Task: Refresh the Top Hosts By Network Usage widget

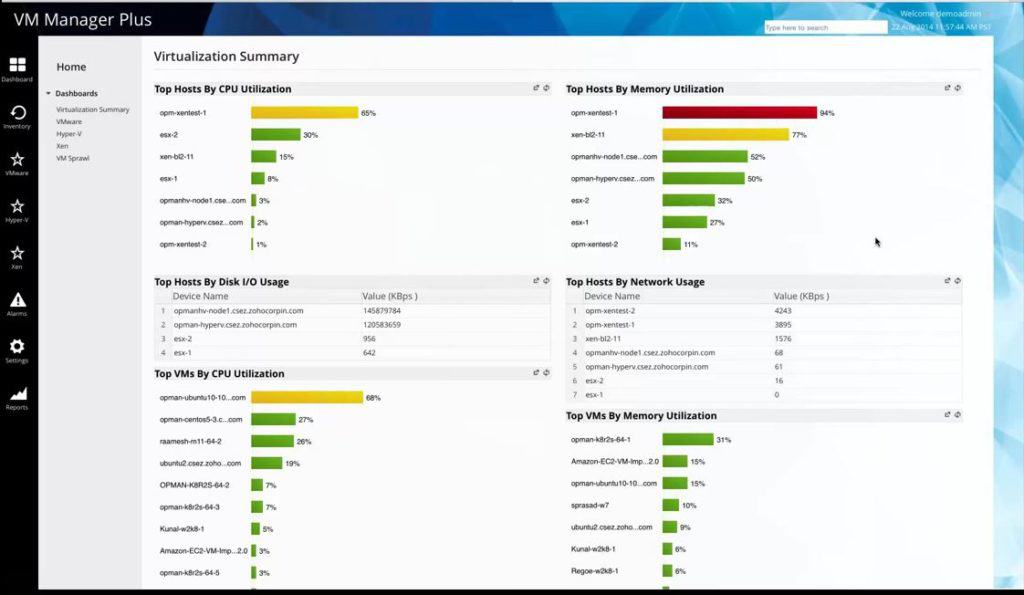Action: coord(957,281)
